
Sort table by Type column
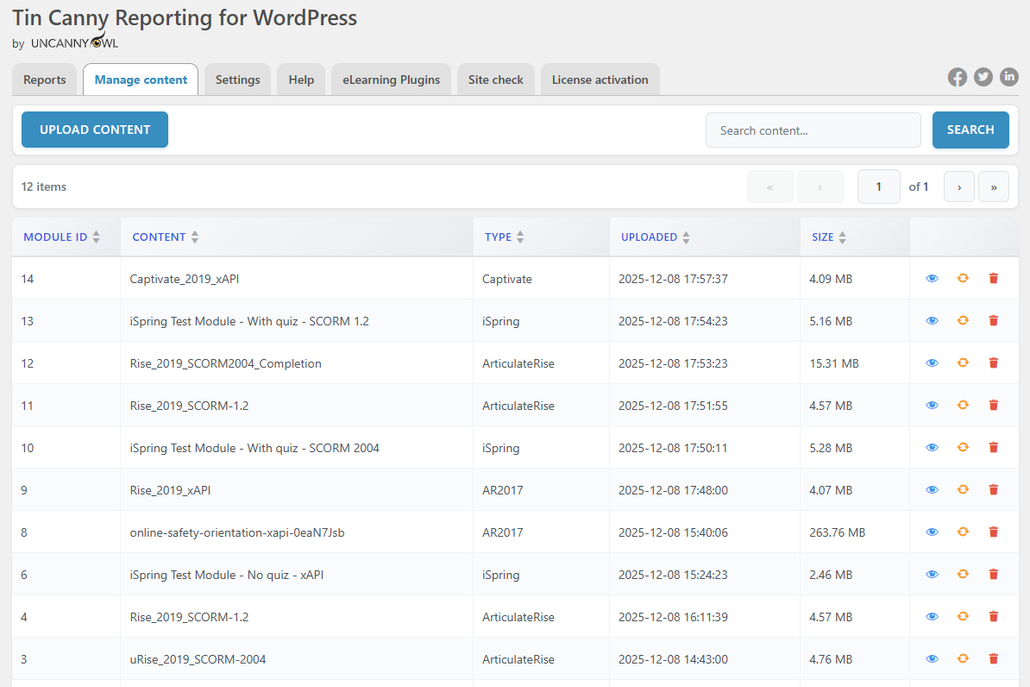click(x=504, y=237)
